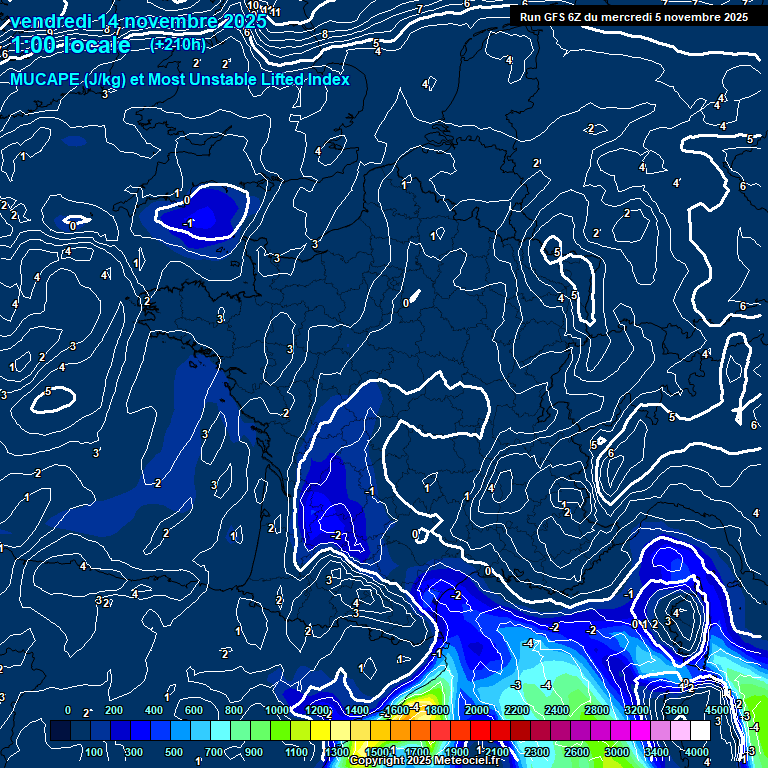Image resolution: width=768 pixels, height=768 pixels.
Task: Click 'Run GFS 6Z du mercredi 5 novembre 2025' label
Action: pyautogui.click(x=634, y=17)
